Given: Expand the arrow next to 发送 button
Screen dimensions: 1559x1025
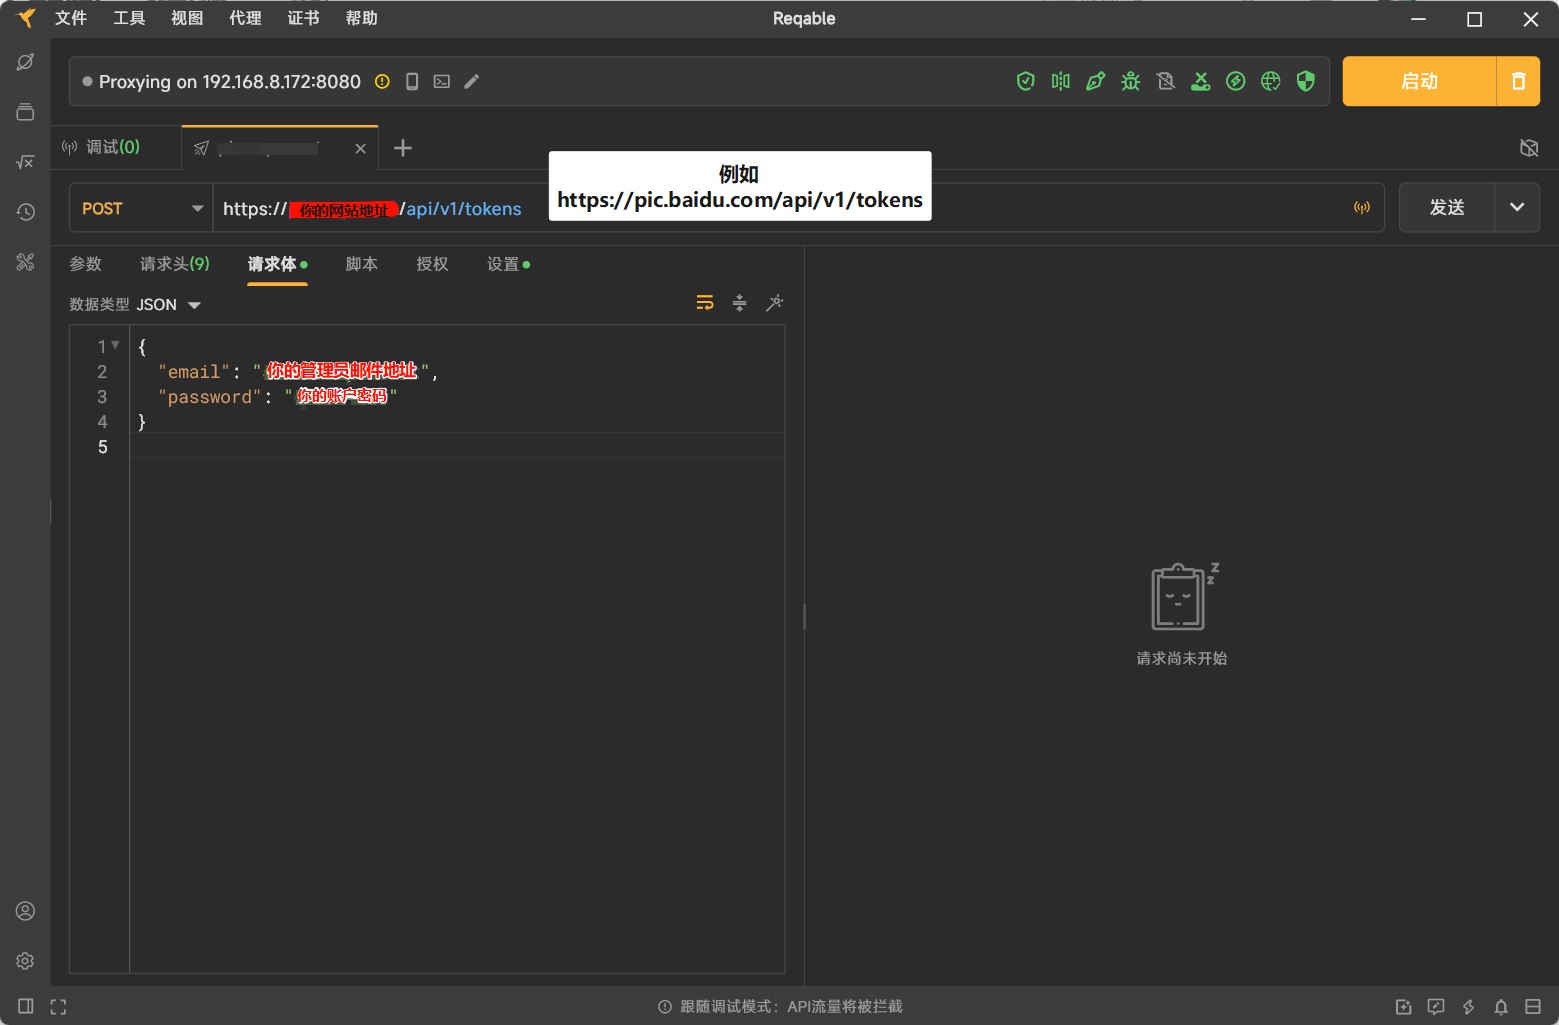Looking at the screenshot, I should point(1517,208).
